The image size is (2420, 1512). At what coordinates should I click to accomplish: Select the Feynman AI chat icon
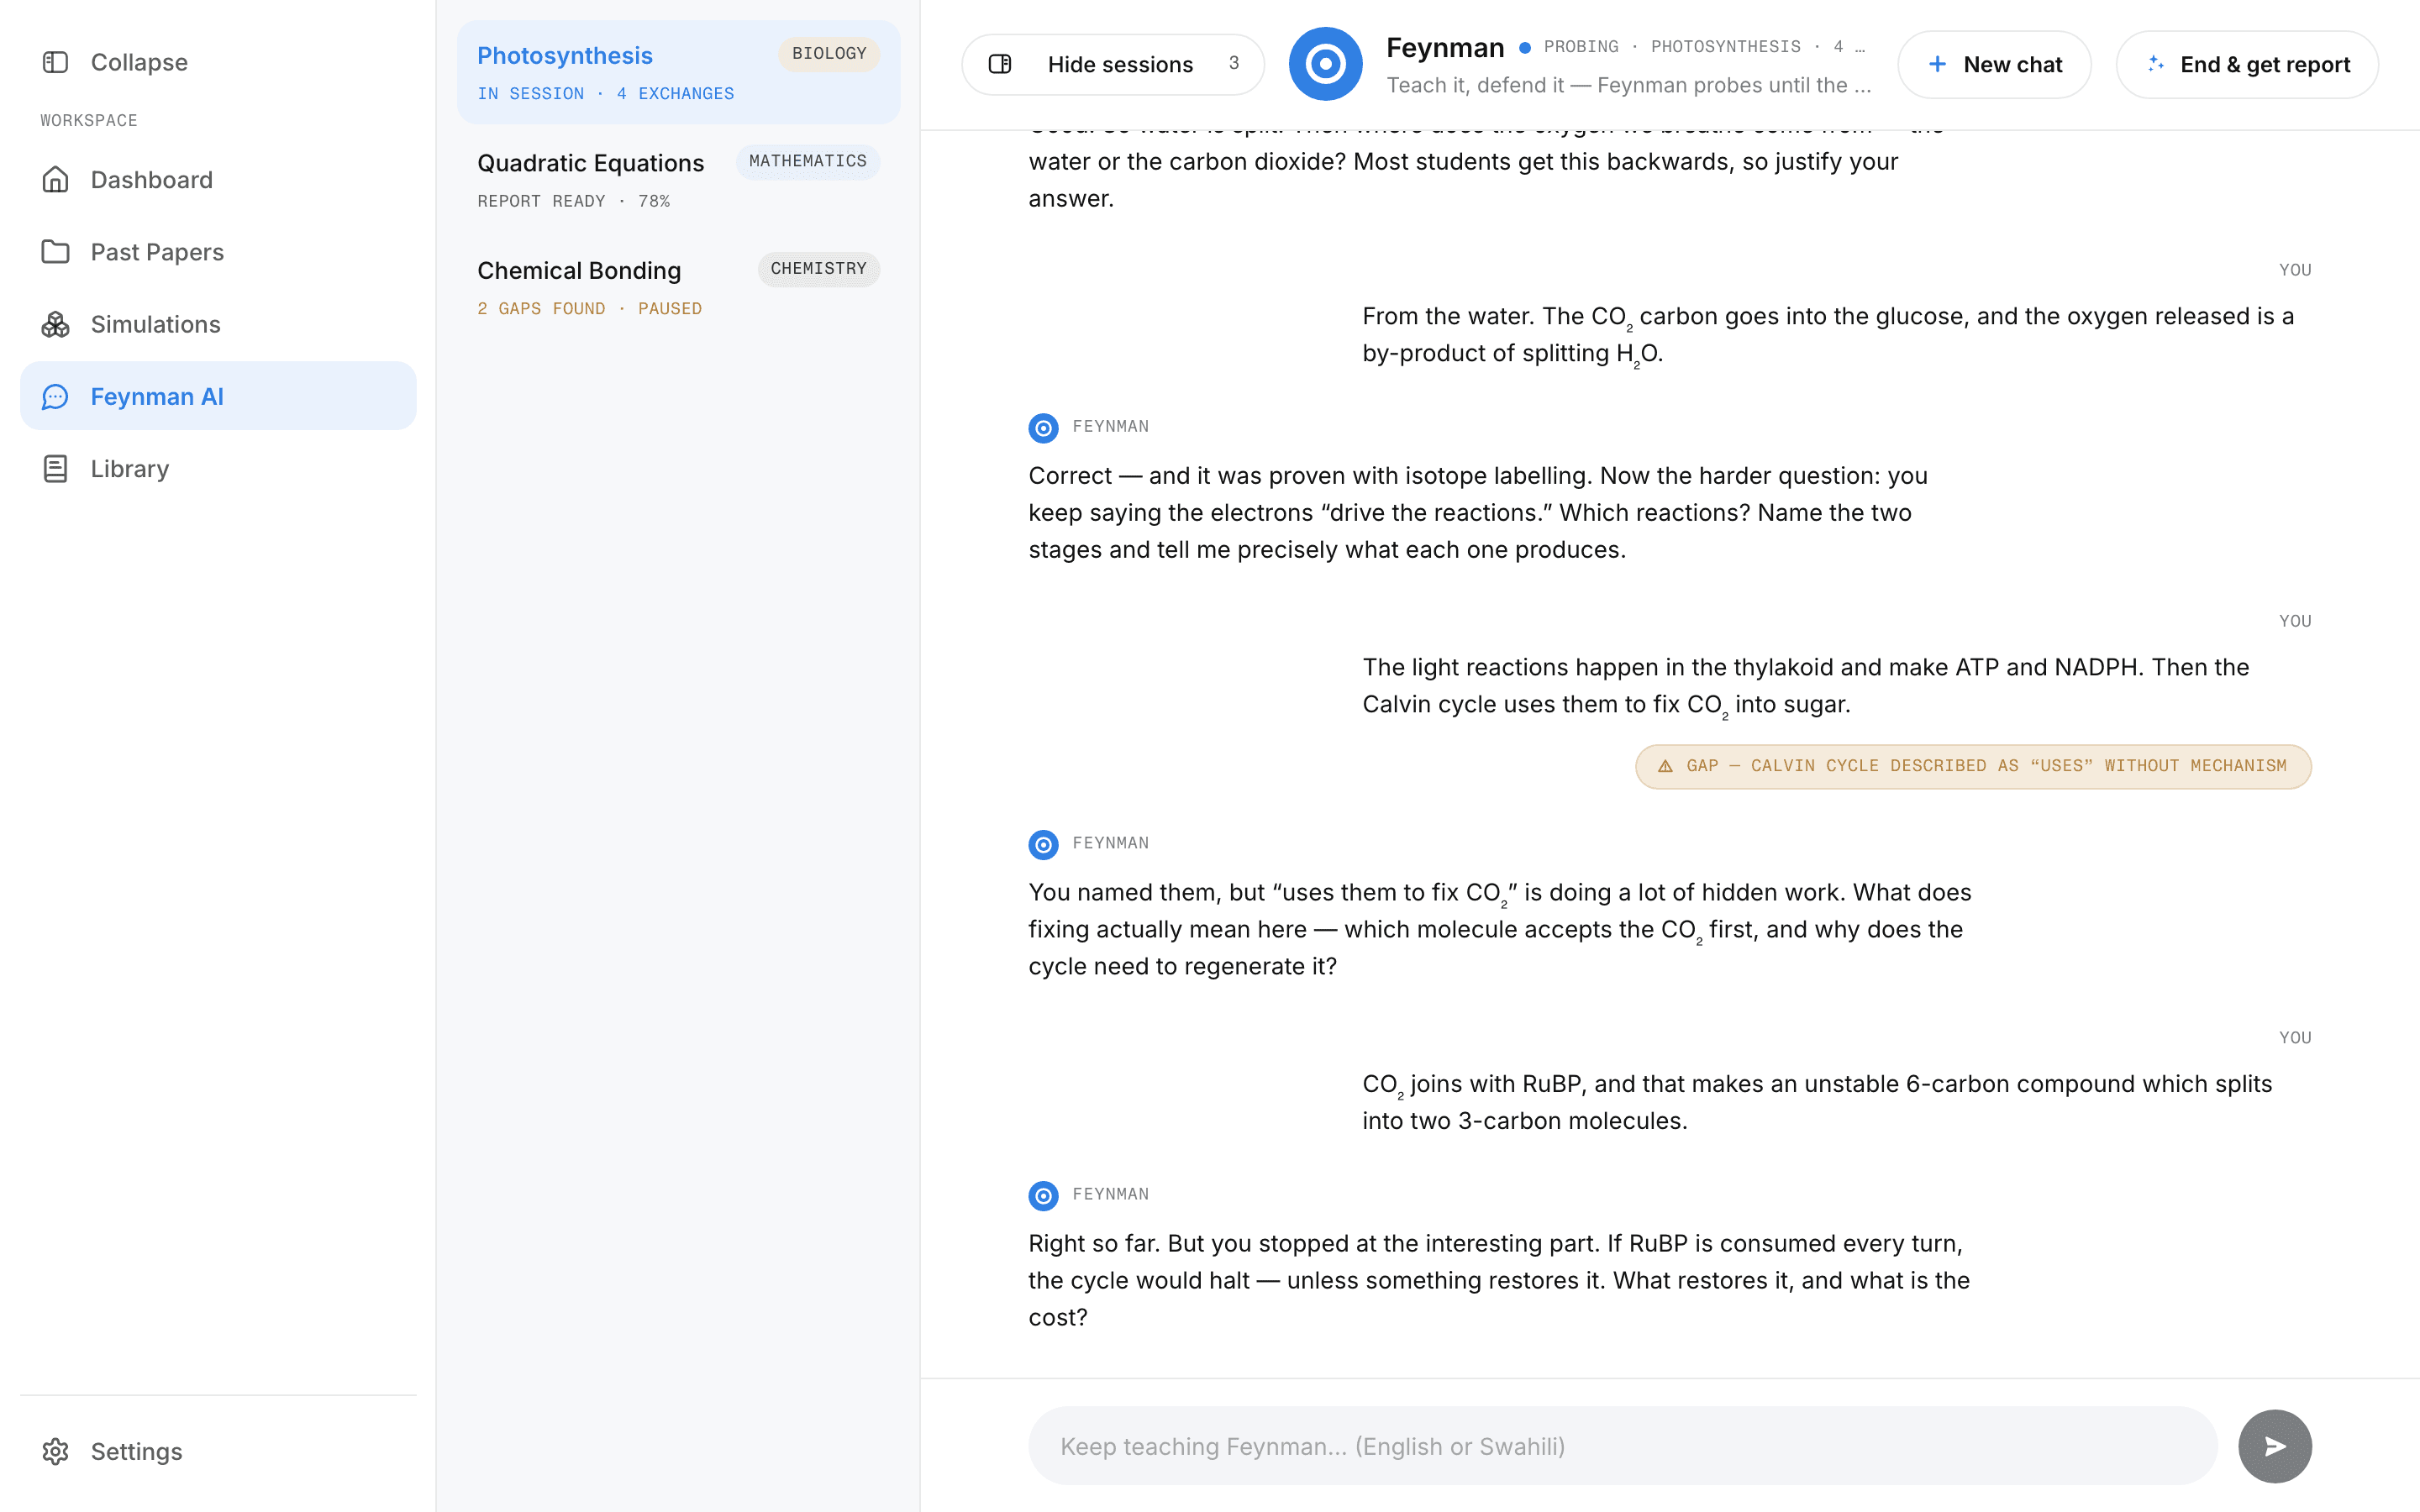(55, 396)
